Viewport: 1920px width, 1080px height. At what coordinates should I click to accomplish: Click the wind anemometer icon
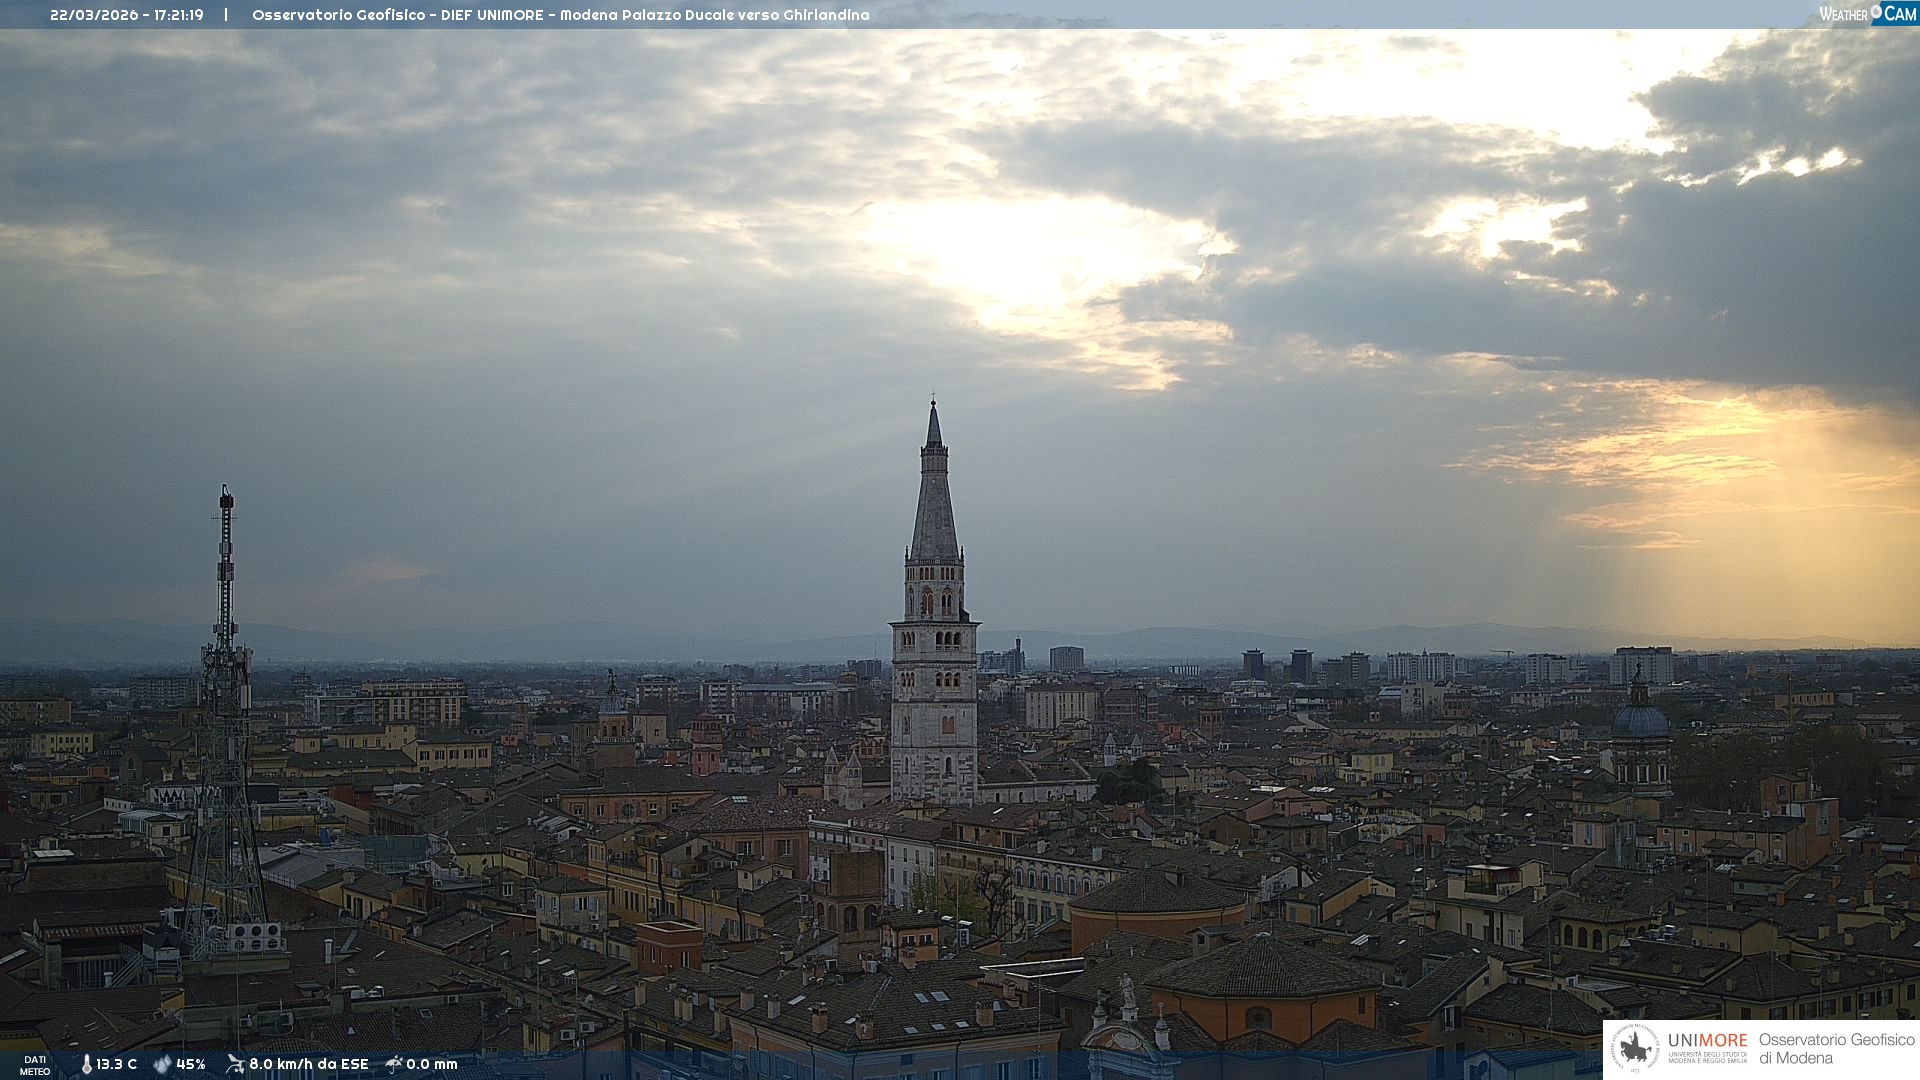pos(235,1064)
